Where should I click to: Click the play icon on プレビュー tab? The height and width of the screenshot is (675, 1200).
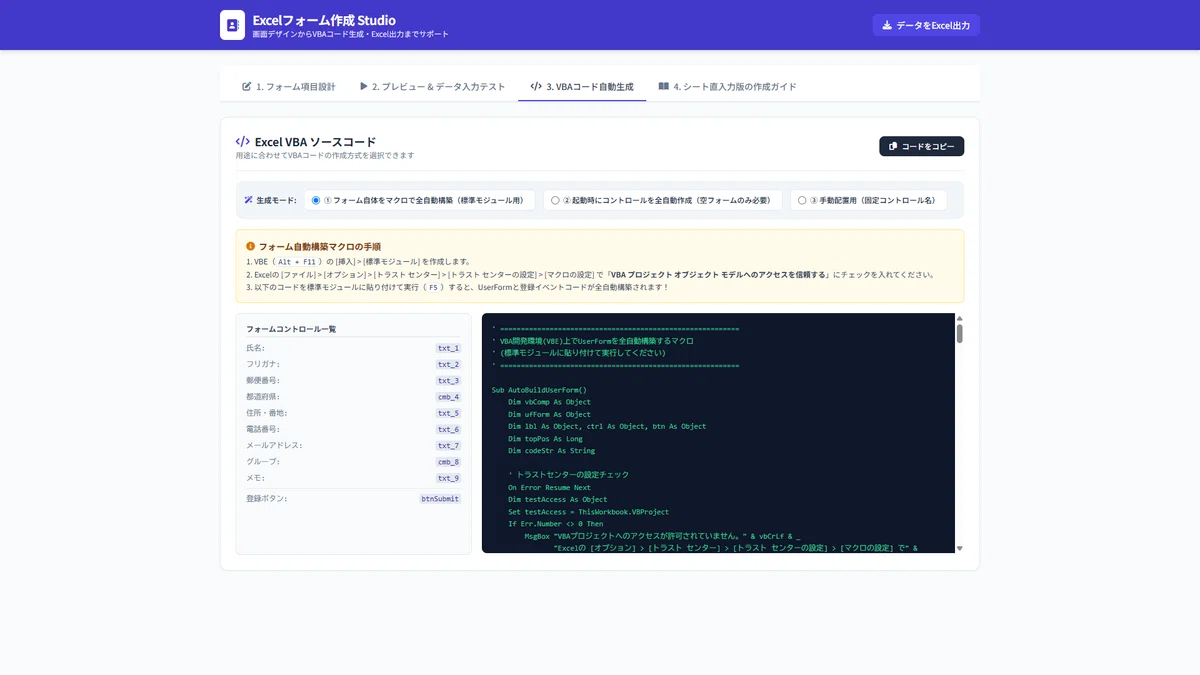pyautogui.click(x=364, y=87)
